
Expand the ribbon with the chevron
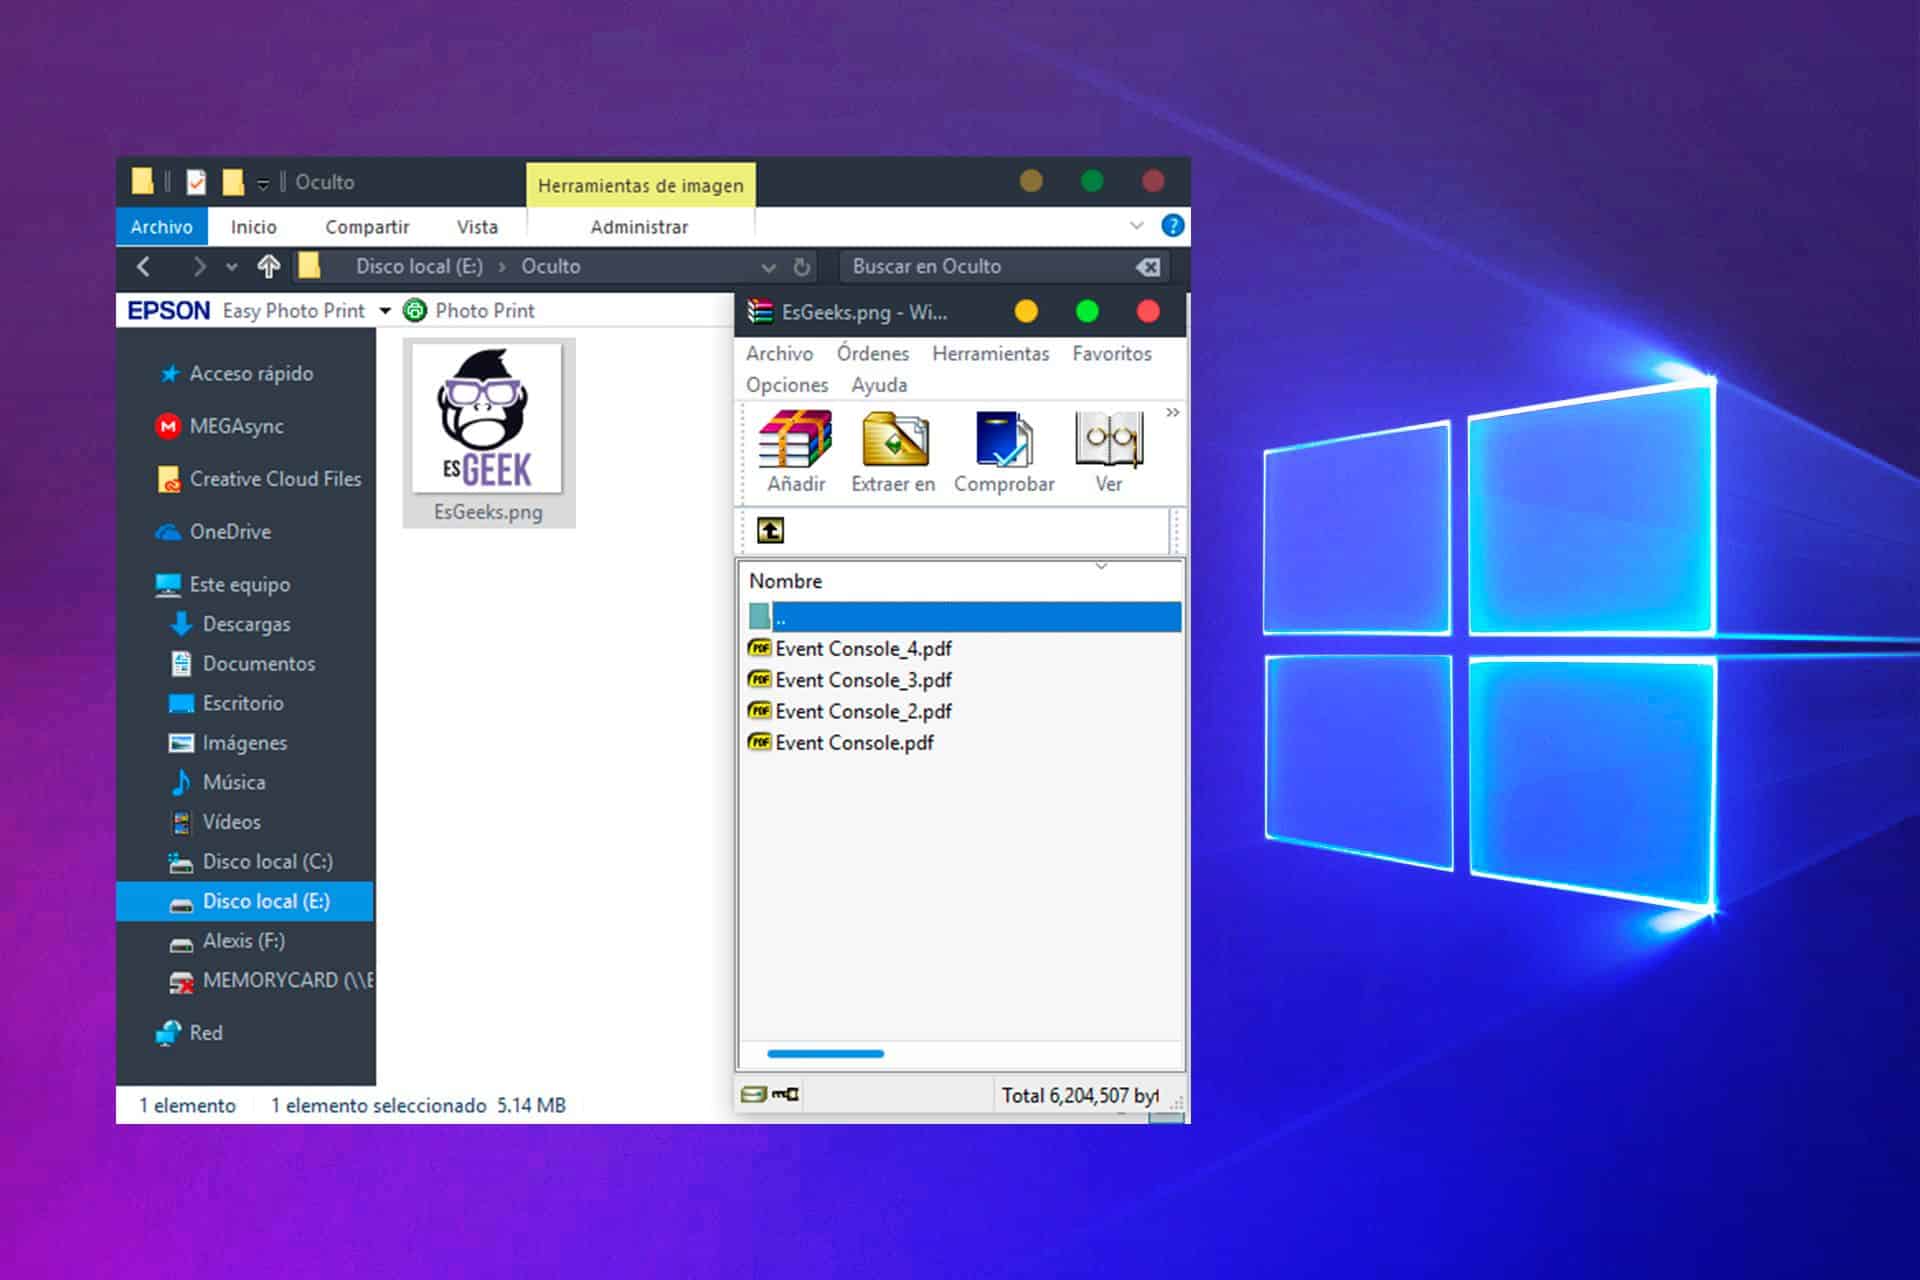coord(1136,226)
